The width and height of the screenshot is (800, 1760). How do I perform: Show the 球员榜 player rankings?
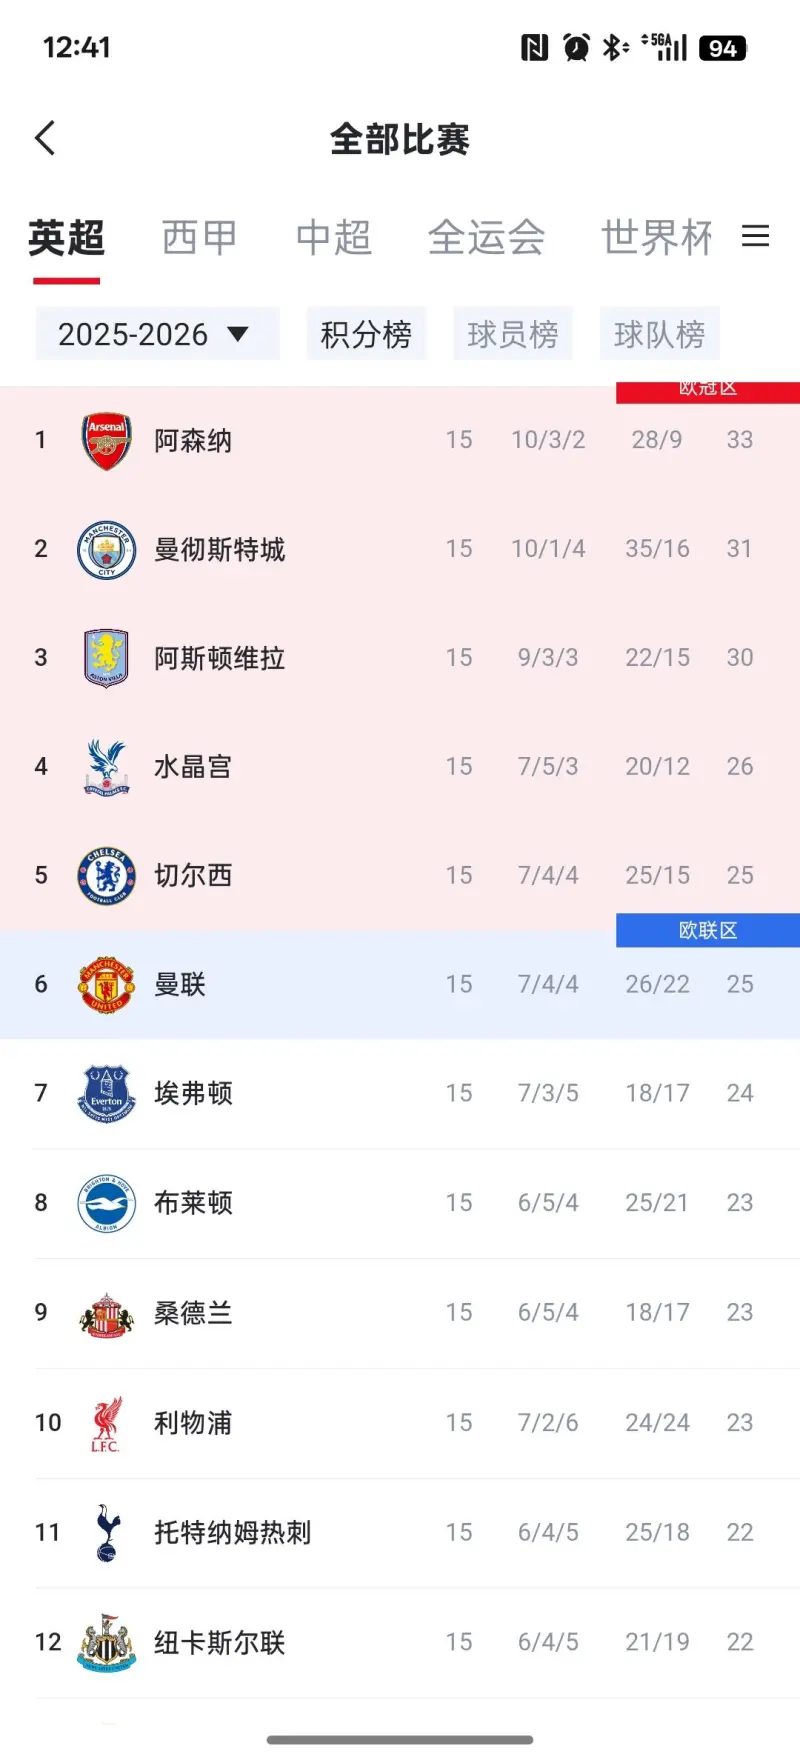pos(512,334)
